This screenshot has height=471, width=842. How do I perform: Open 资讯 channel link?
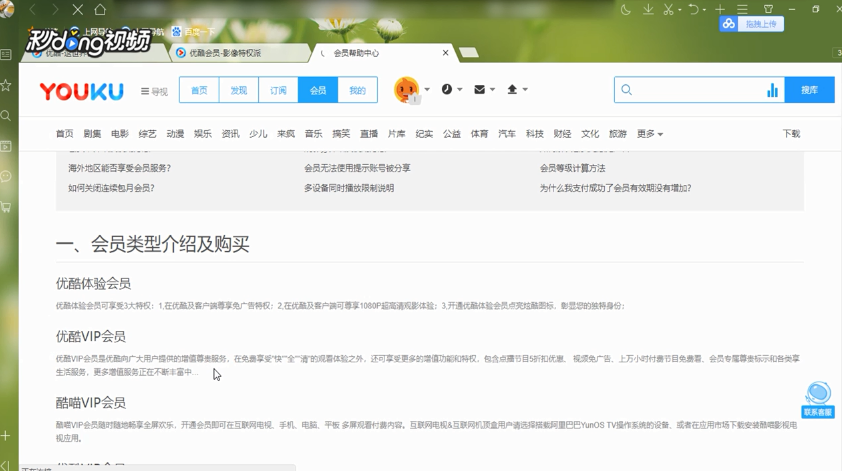pos(230,134)
